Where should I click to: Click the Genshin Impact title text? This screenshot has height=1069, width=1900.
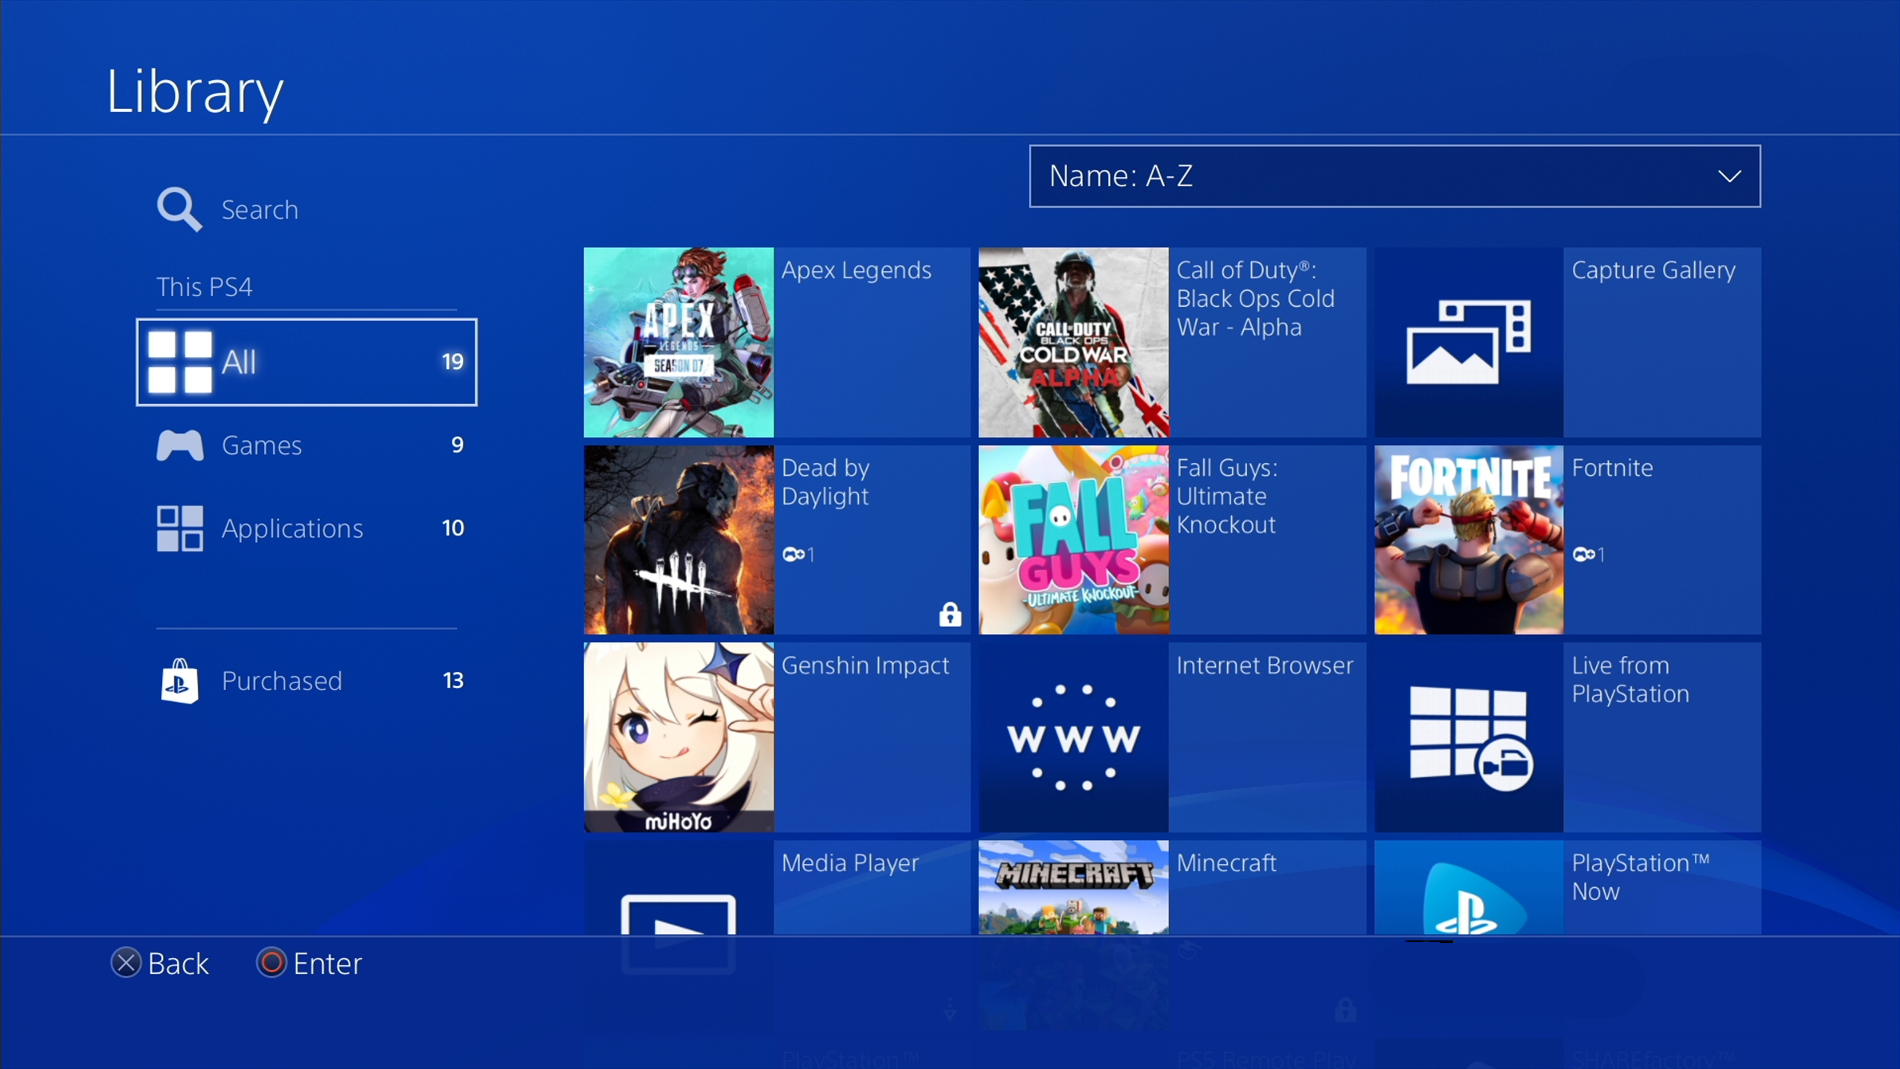point(865,666)
